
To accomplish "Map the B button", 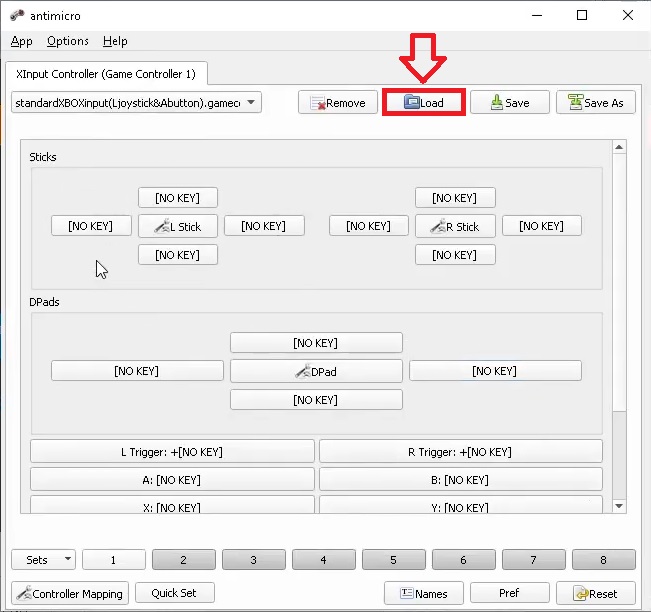I will pos(460,480).
